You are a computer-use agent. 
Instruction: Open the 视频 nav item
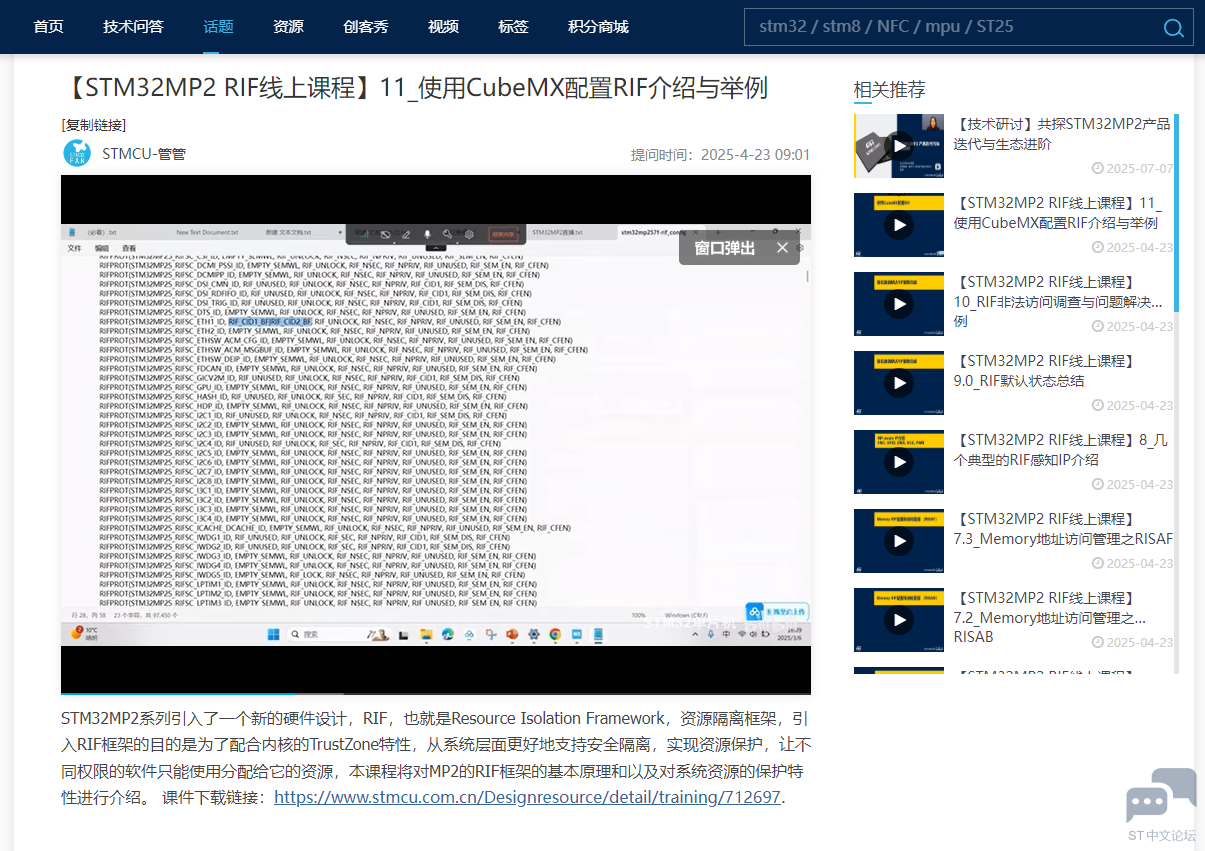pos(443,27)
